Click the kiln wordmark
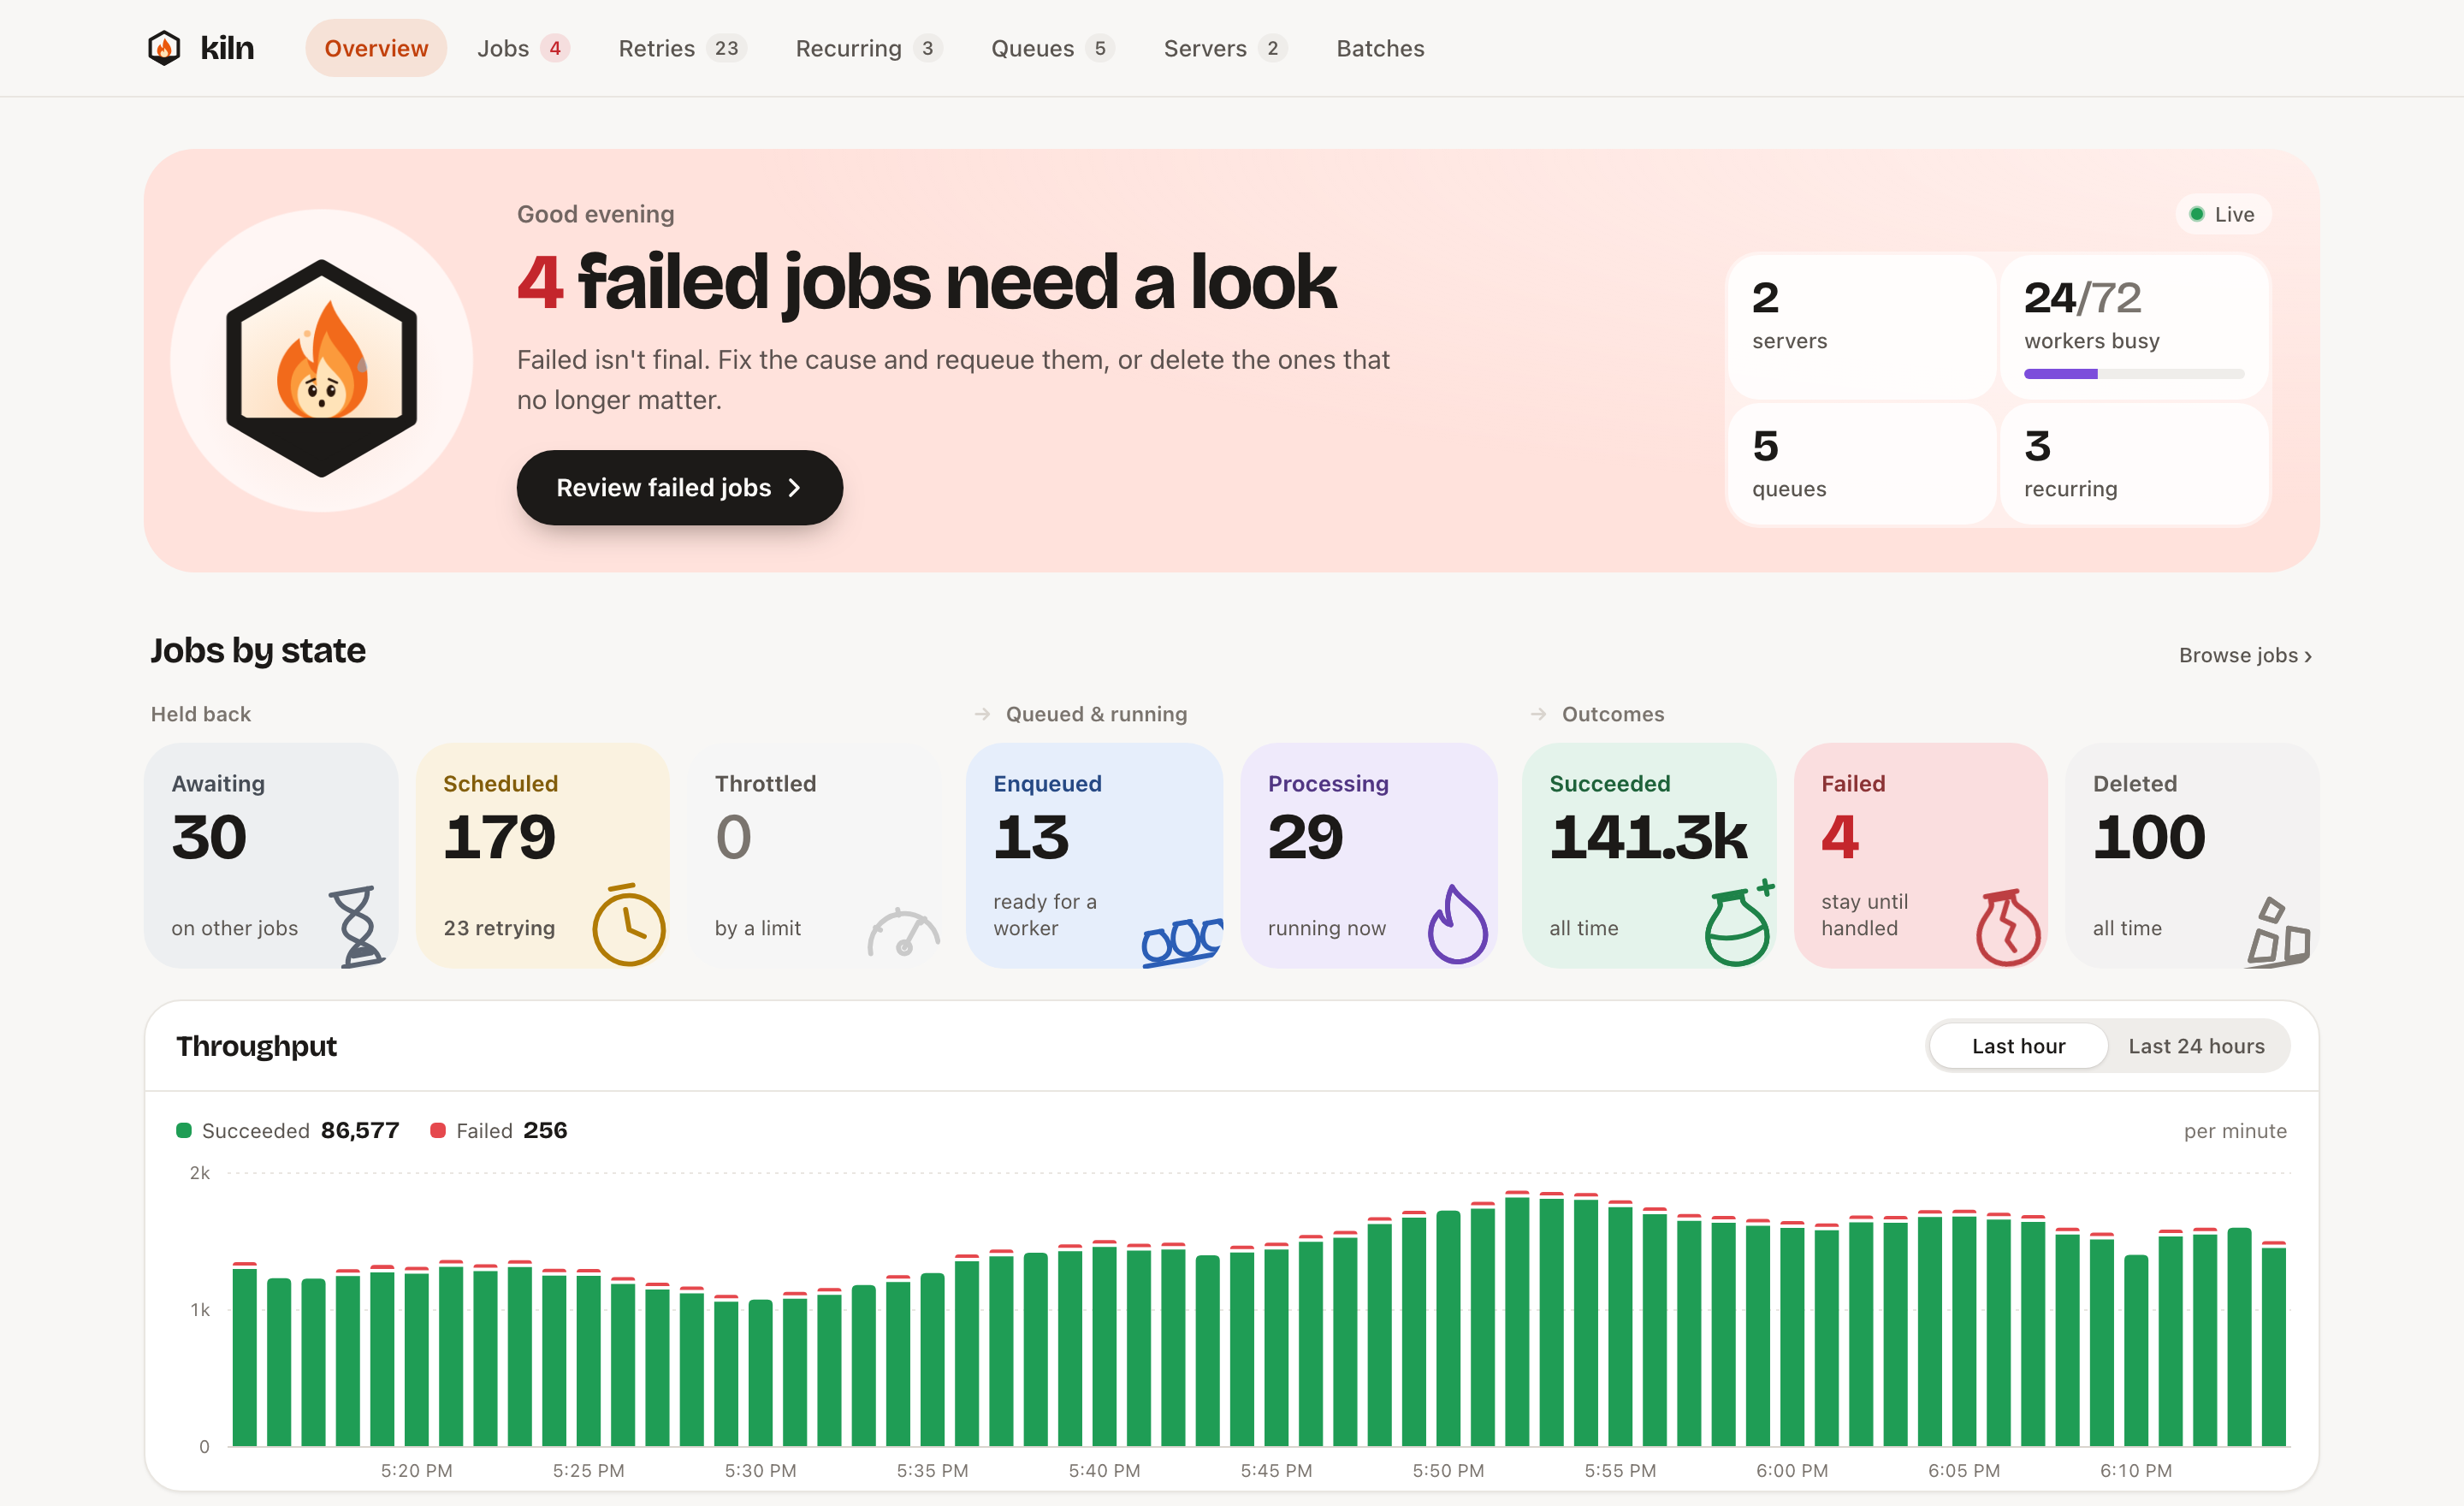The image size is (2464, 1506). pos(227,48)
